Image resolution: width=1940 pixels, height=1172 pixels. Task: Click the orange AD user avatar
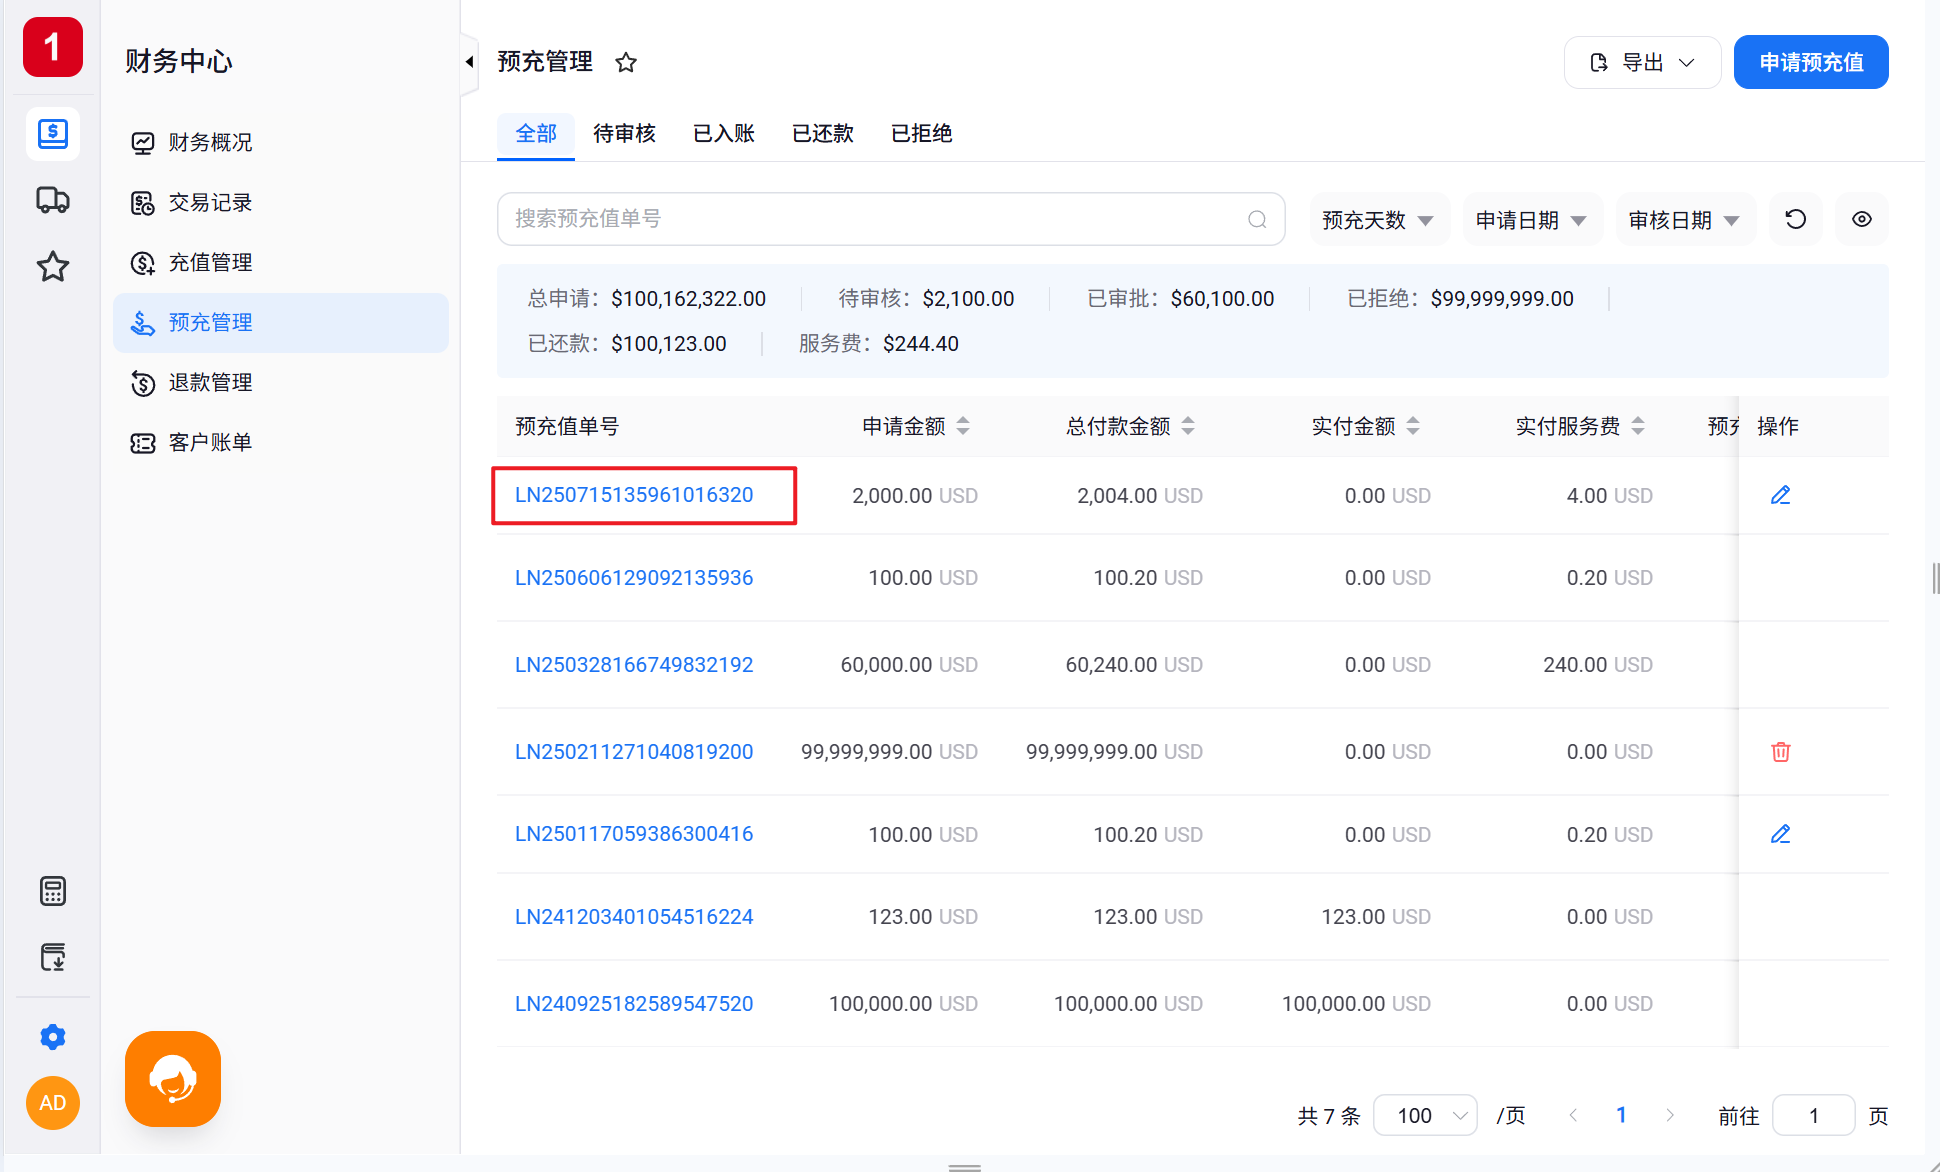coord(53,1103)
